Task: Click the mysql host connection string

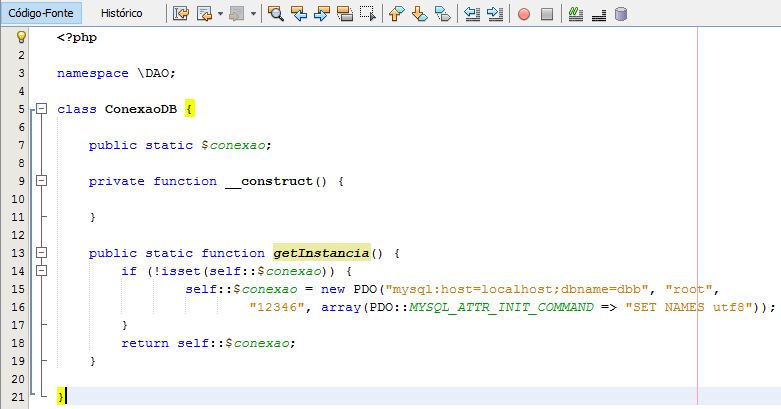Action: [518, 289]
